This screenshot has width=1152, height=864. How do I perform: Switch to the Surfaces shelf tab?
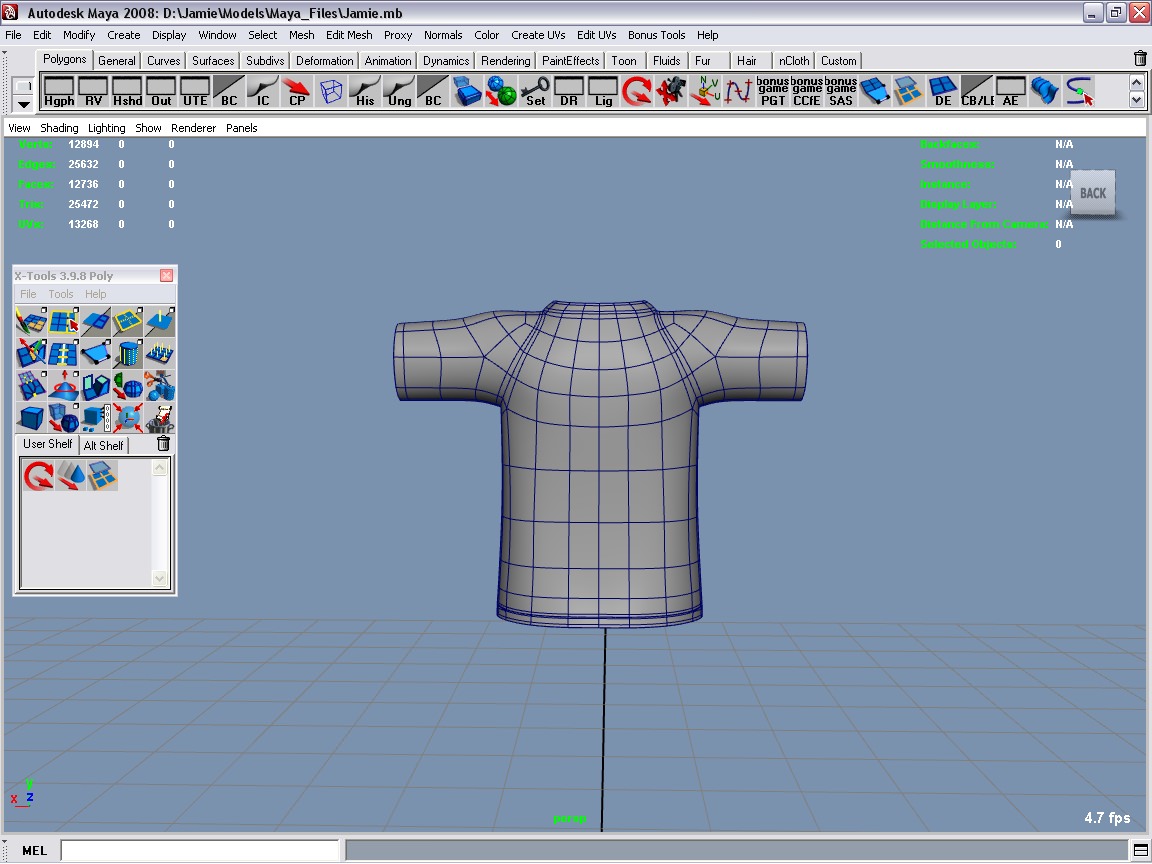(x=213, y=61)
